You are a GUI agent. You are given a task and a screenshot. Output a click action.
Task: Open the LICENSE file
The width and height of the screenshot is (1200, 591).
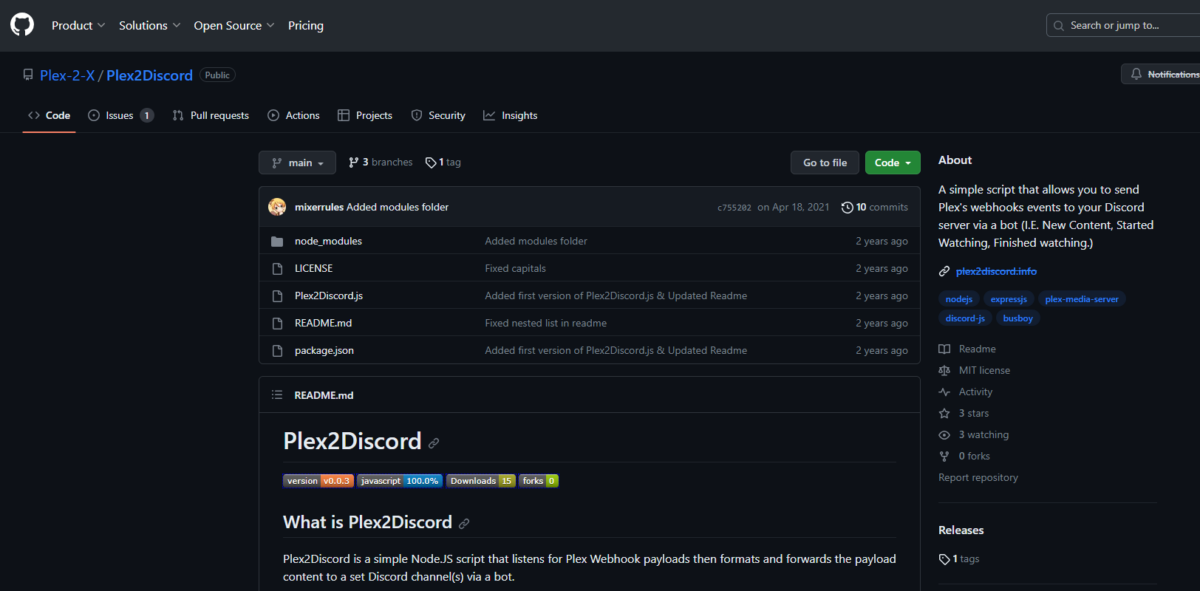[x=314, y=268]
